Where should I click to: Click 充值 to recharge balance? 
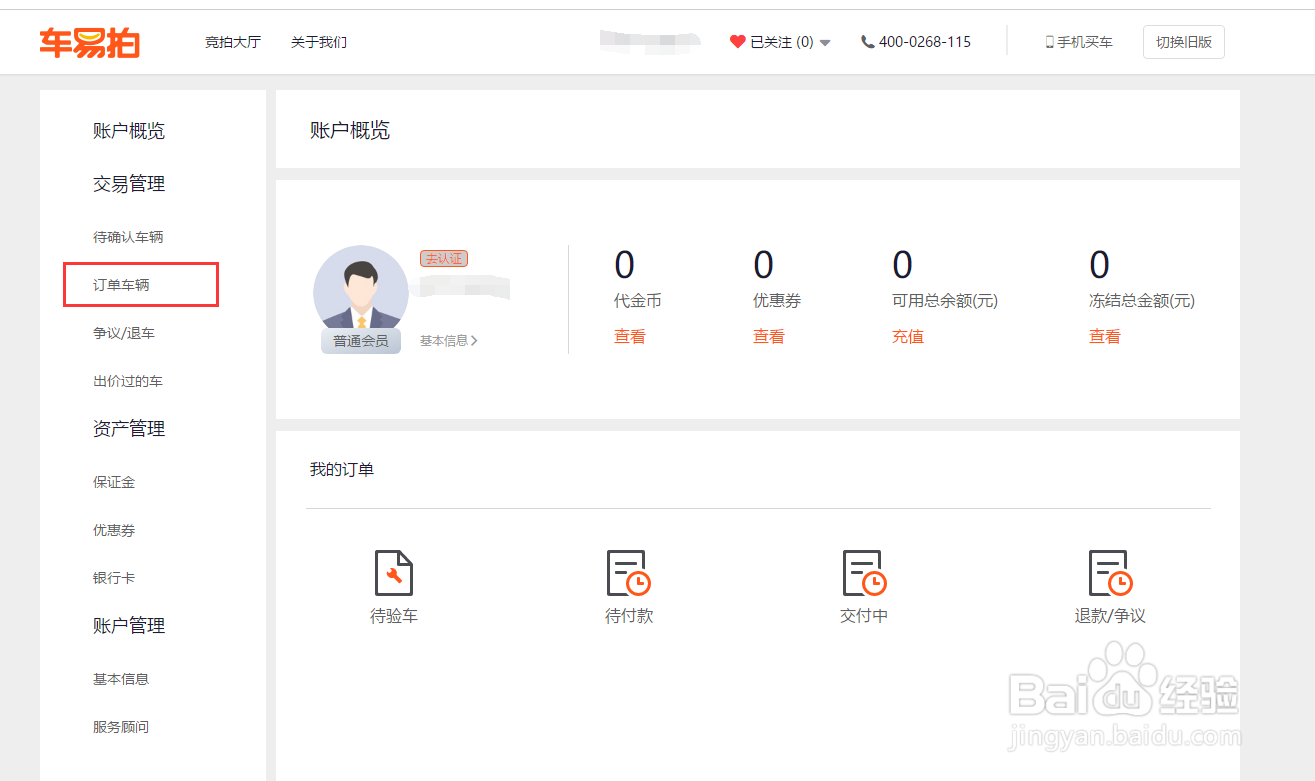pos(907,336)
